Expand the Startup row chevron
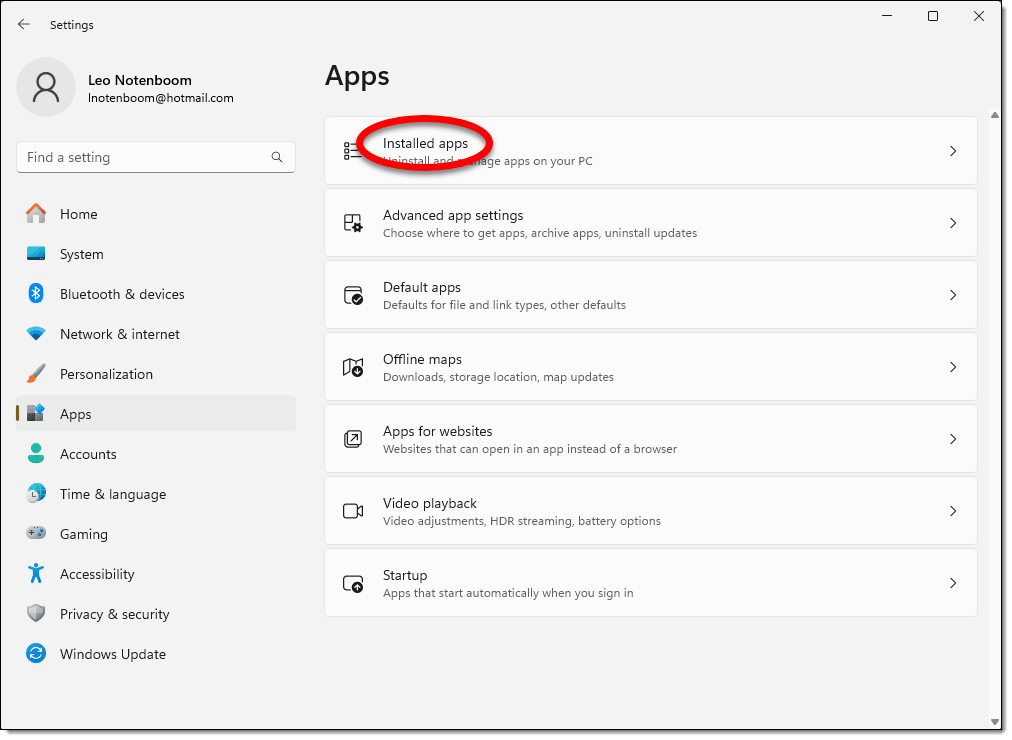The width and height of the screenshot is (1012, 740). 952,583
